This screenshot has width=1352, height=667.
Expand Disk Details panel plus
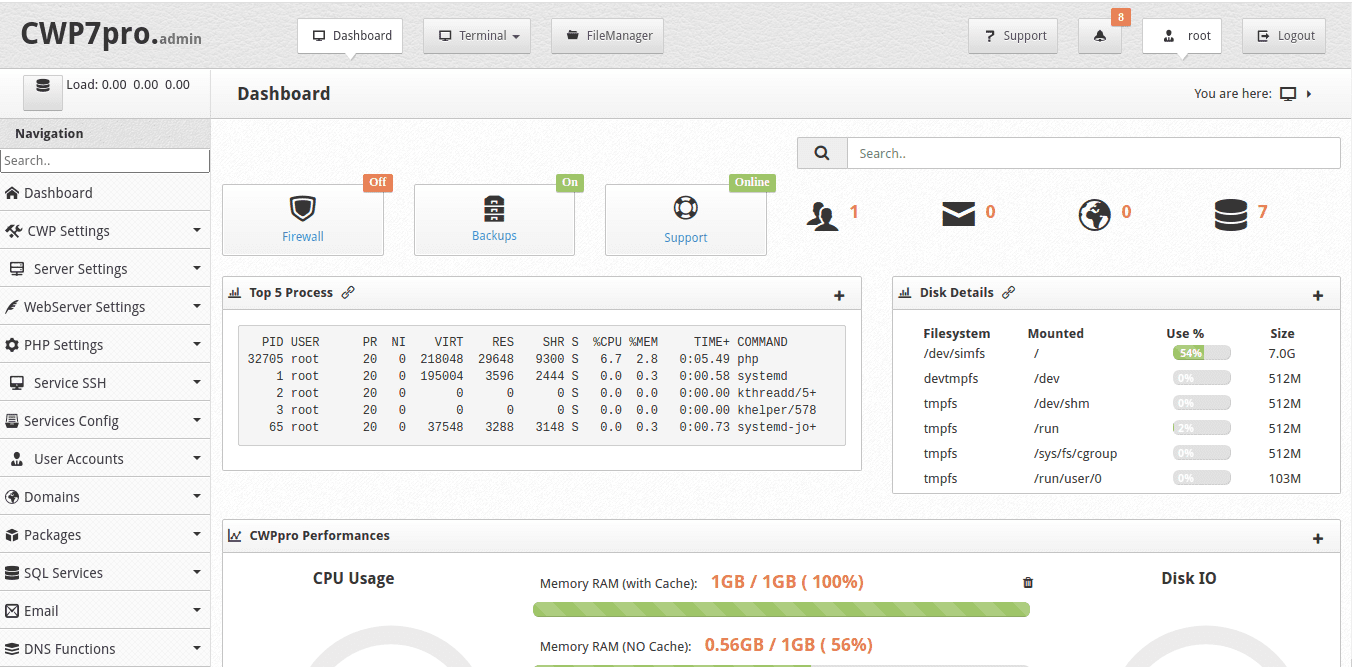pyautogui.click(x=1318, y=295)
